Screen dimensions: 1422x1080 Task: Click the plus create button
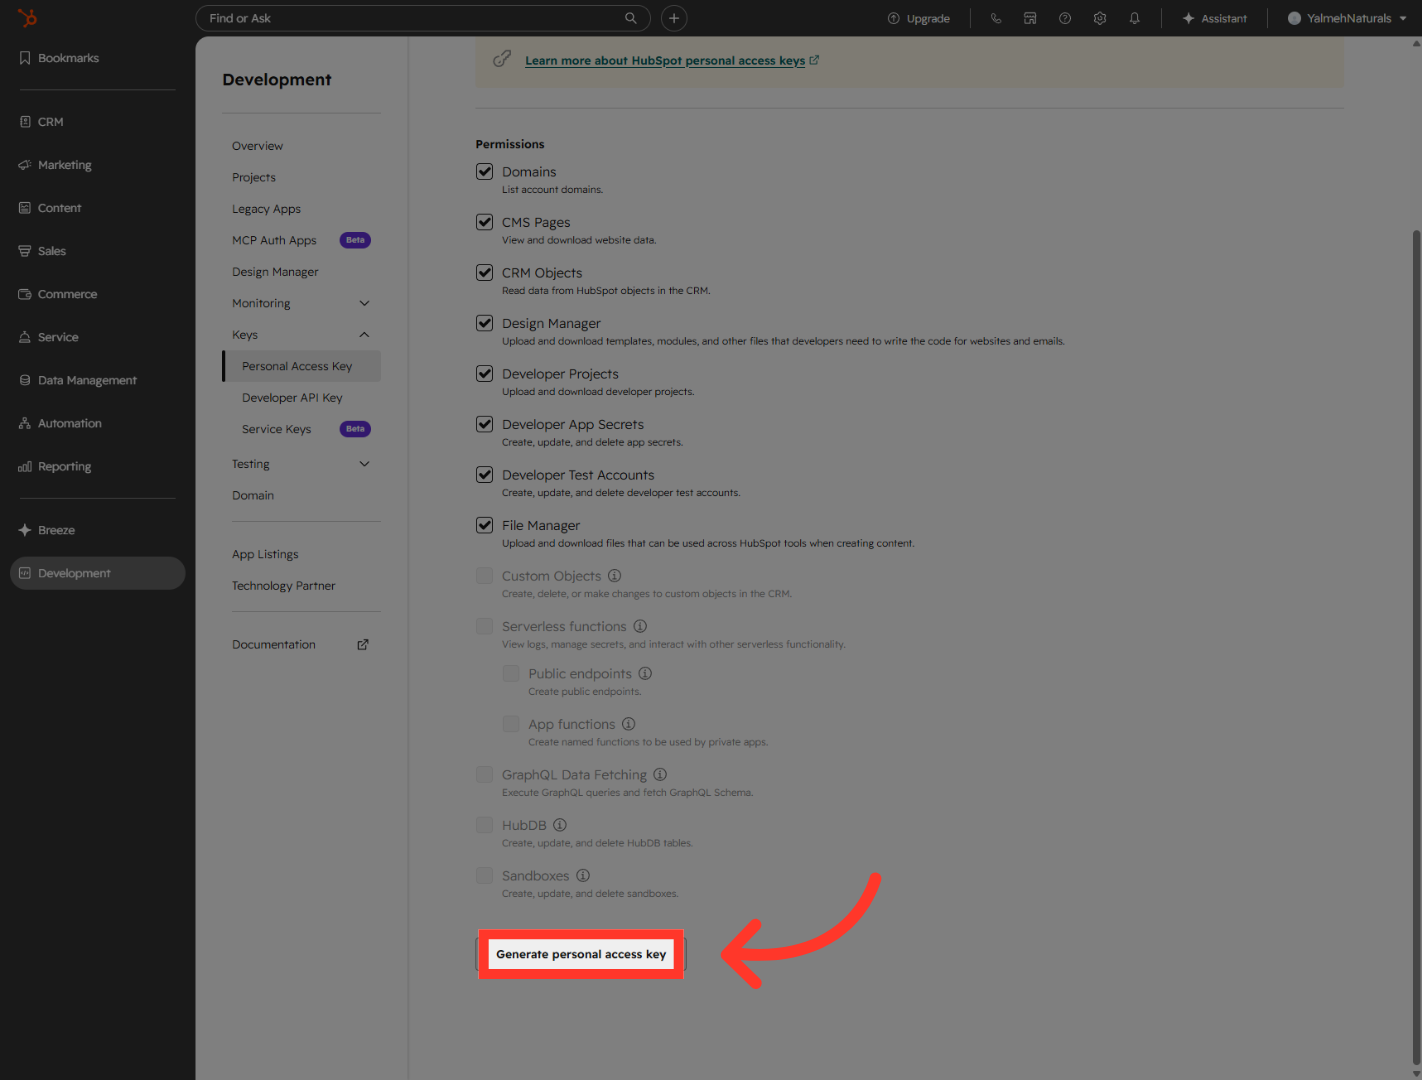674,18
